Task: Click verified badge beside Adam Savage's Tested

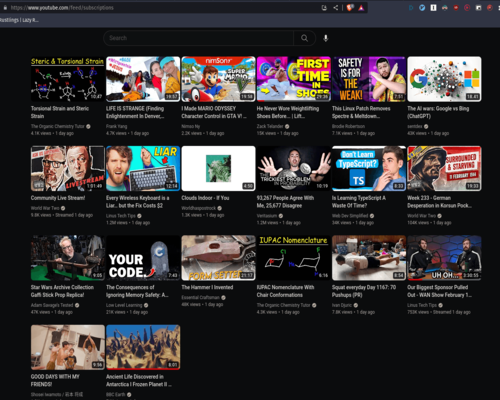Action: tap(77, 305)
